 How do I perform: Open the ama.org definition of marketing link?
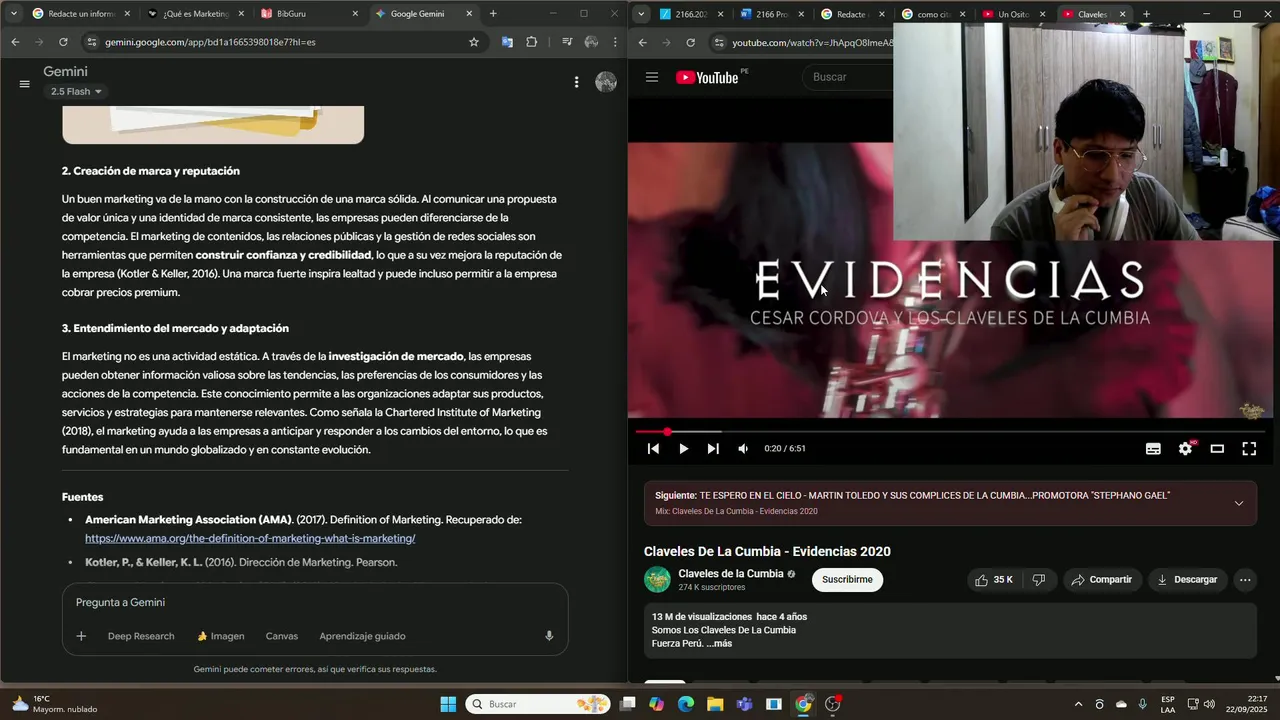[x=250, y=538]
